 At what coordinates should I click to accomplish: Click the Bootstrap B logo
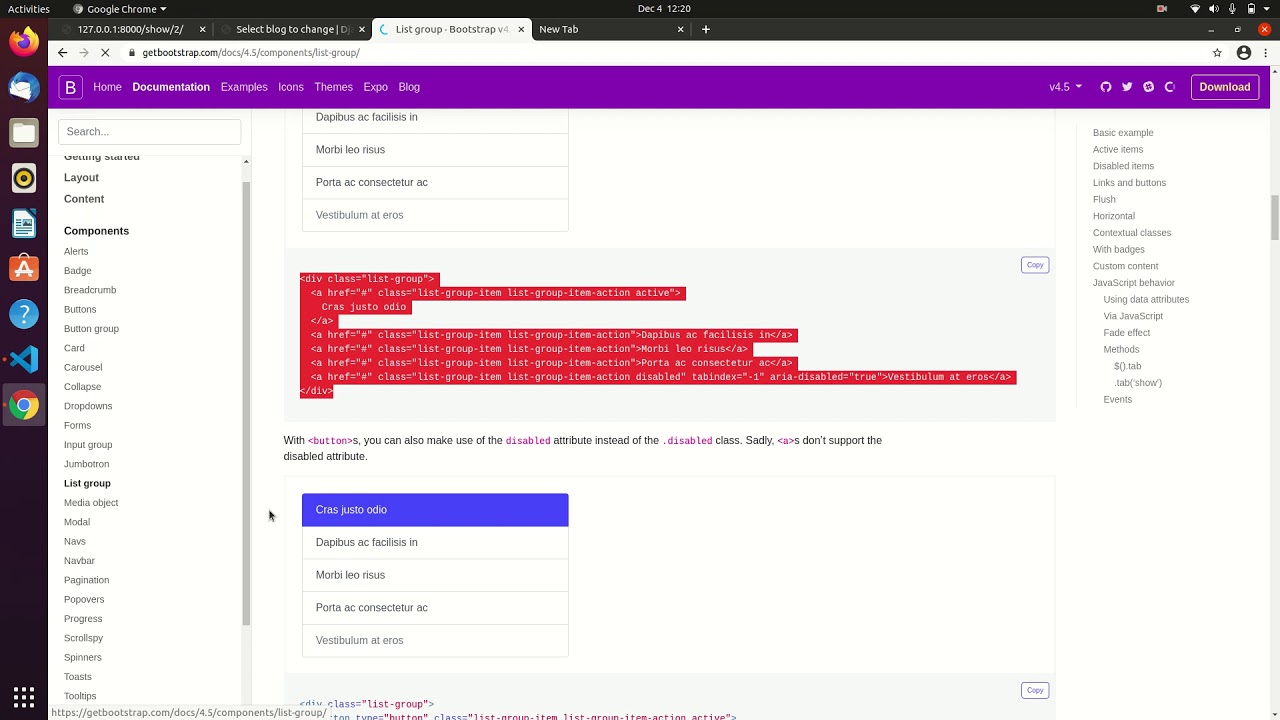(x=70, y=87)
